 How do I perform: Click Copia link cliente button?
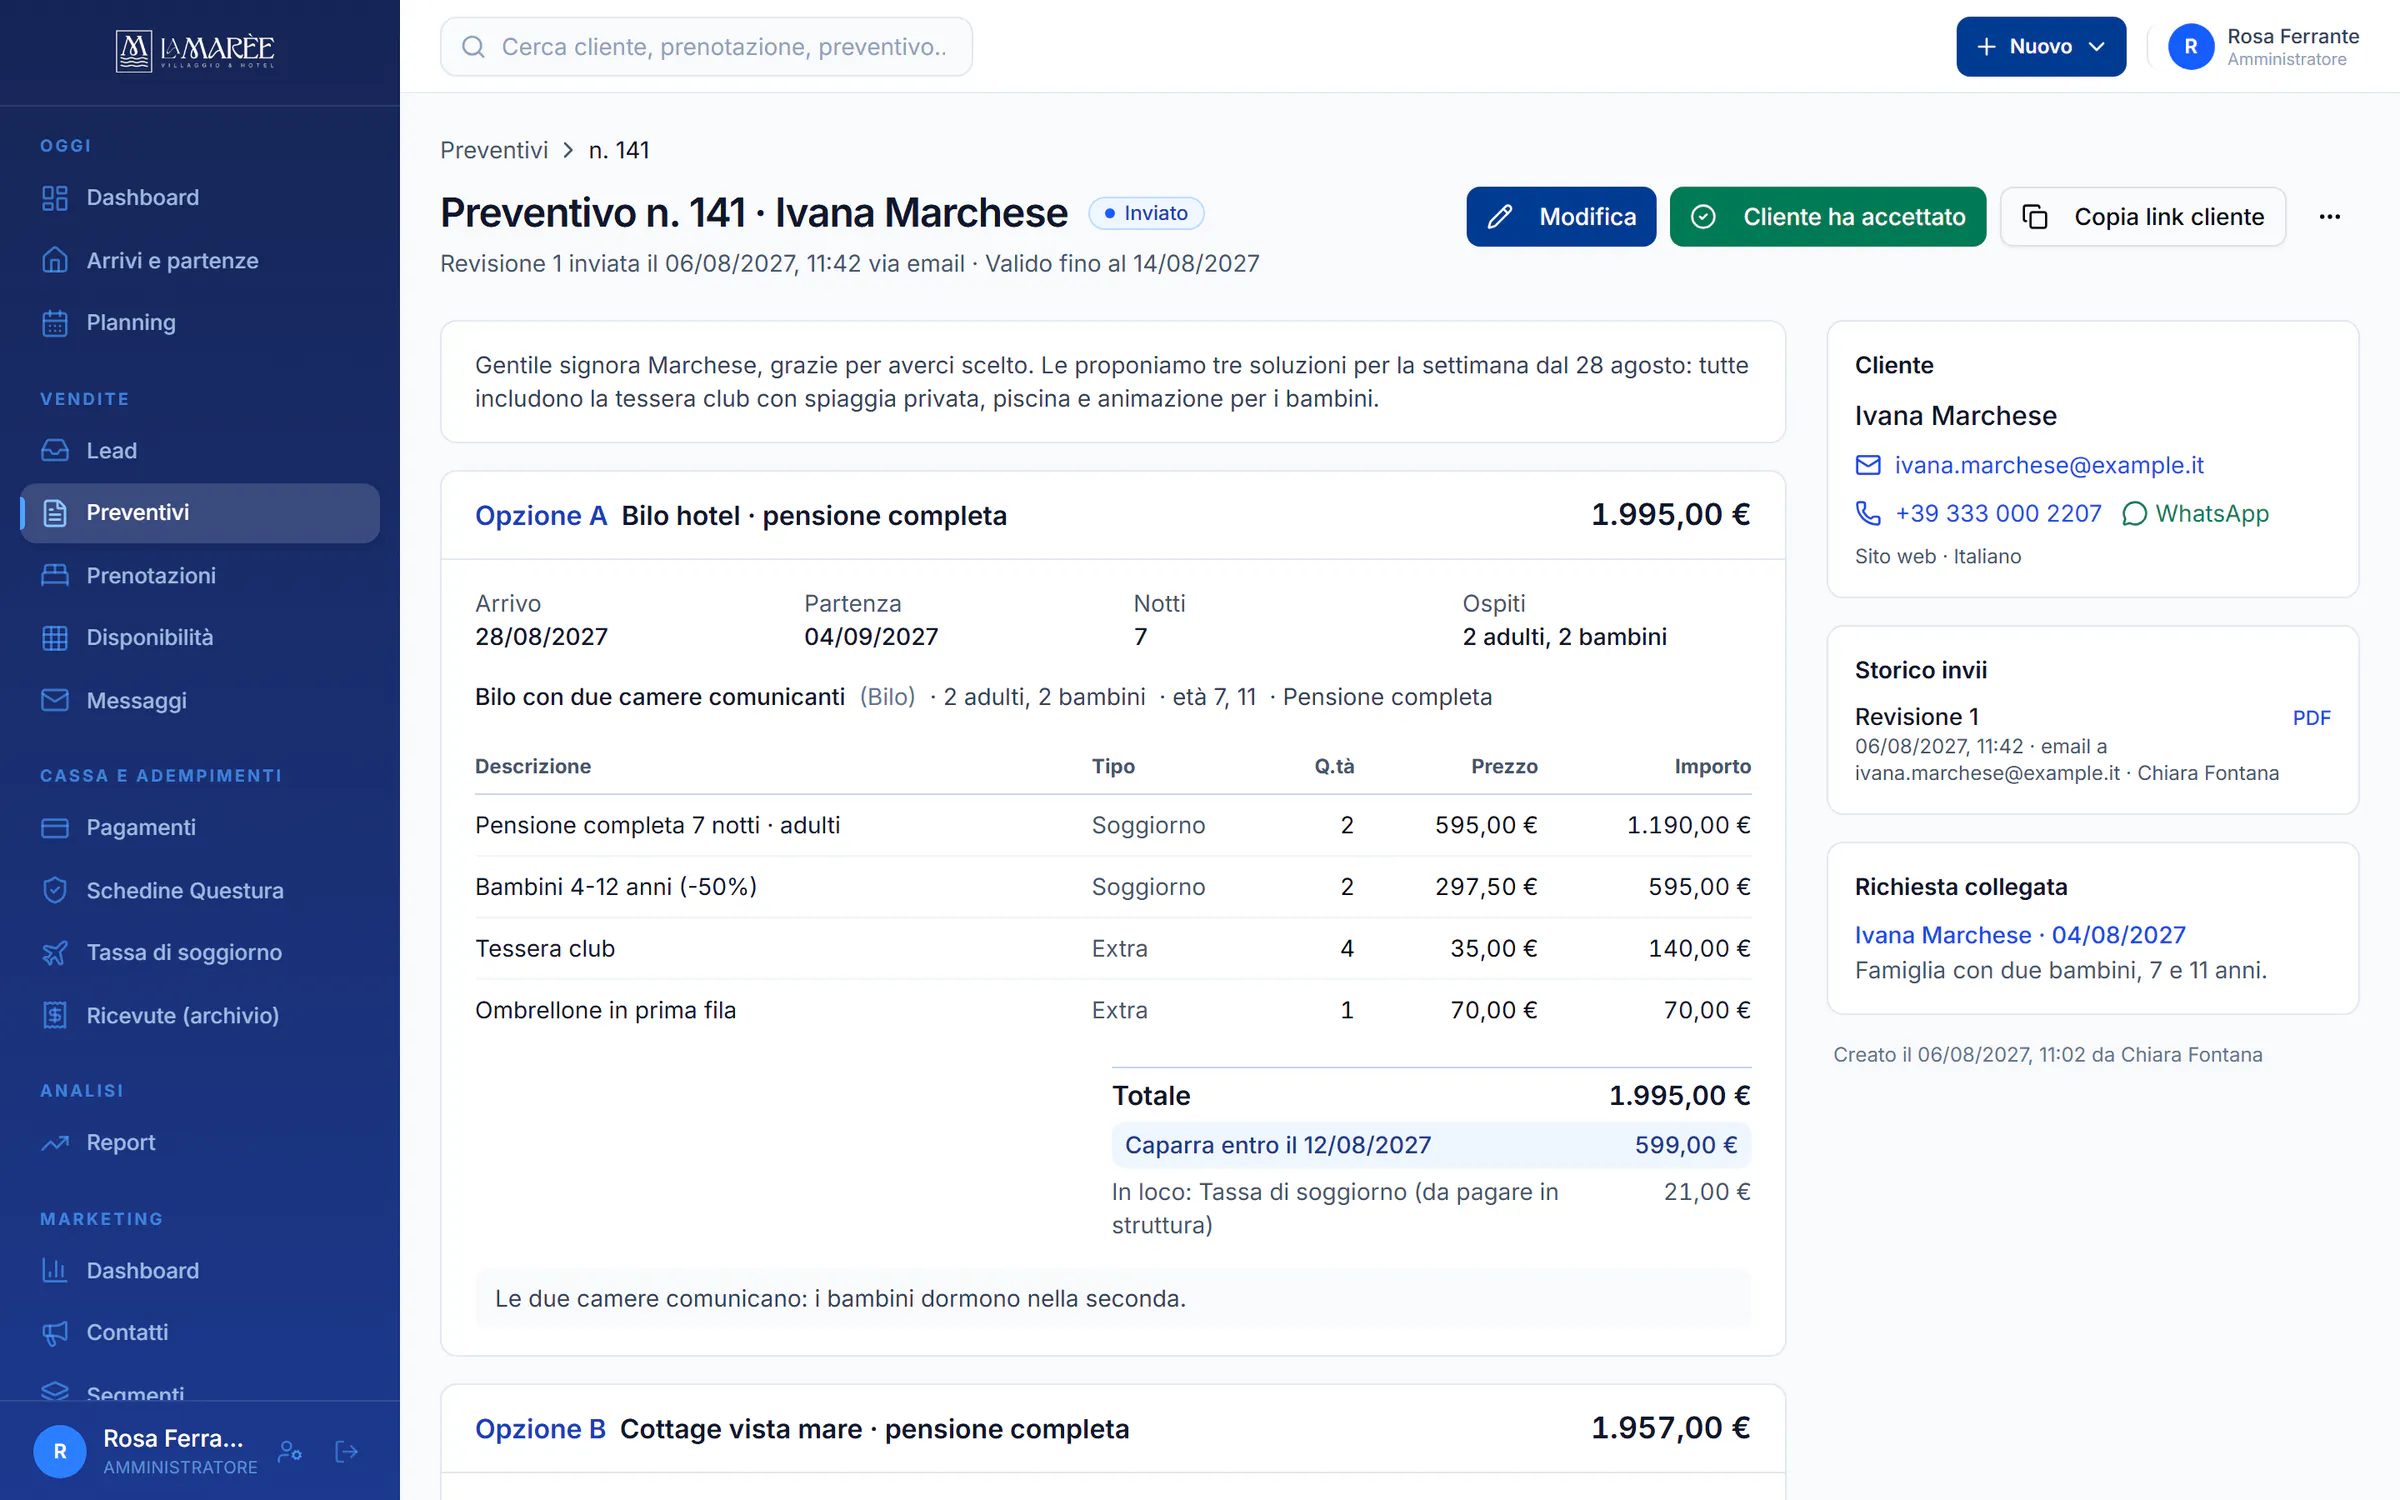pos(2142,217)
